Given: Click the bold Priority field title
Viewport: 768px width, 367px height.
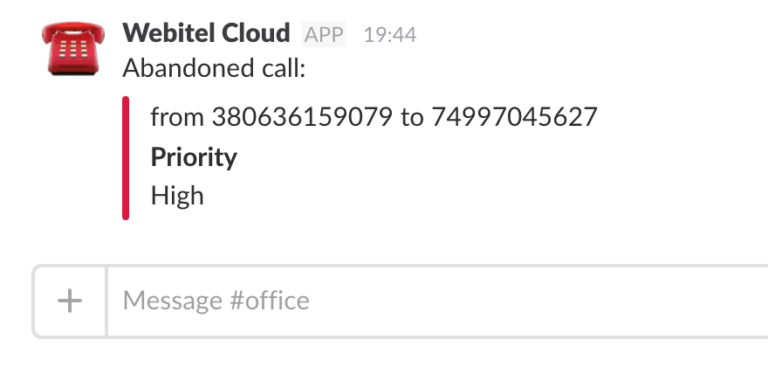Looking at the screenshot, I should [x=194, y=157].
